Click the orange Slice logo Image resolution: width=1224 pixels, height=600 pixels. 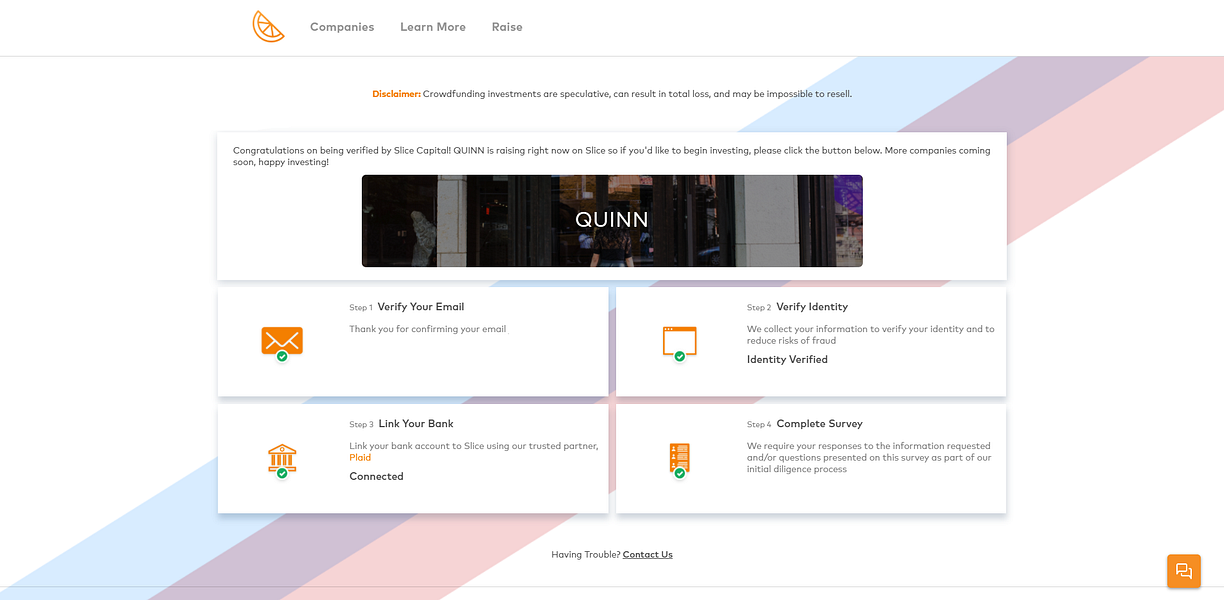(x=268, y=27)
